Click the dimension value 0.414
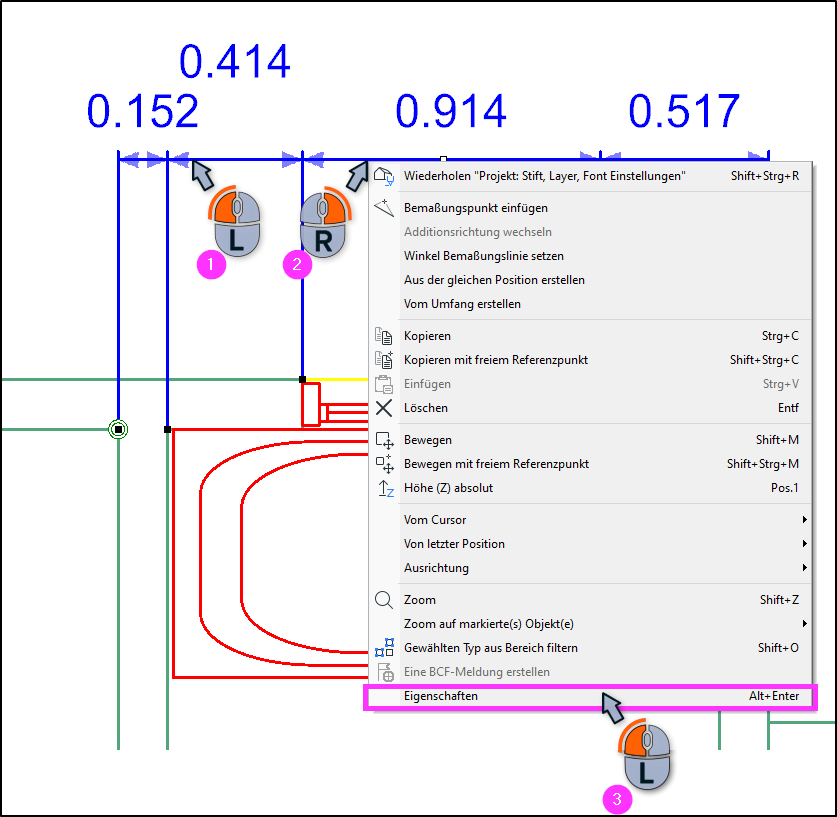The image size is (837, 817). [235, 61]
